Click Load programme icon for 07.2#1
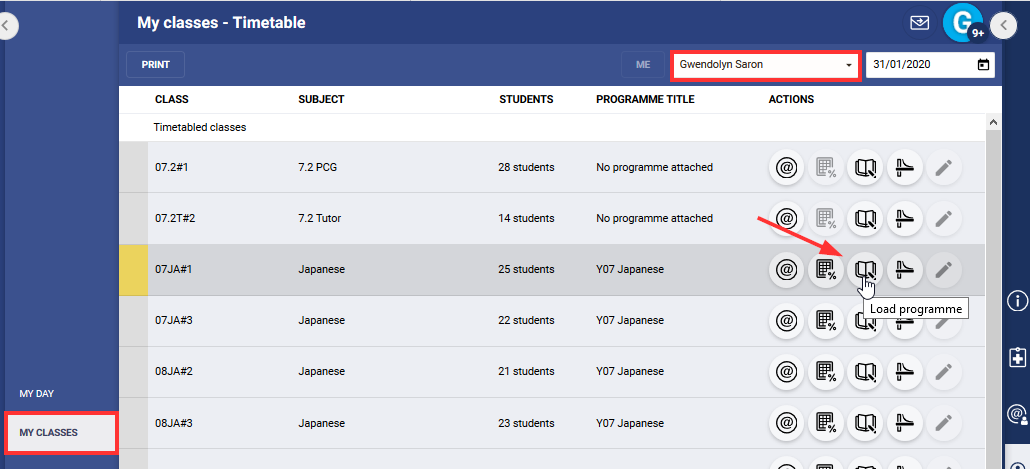 coord(865,167)
